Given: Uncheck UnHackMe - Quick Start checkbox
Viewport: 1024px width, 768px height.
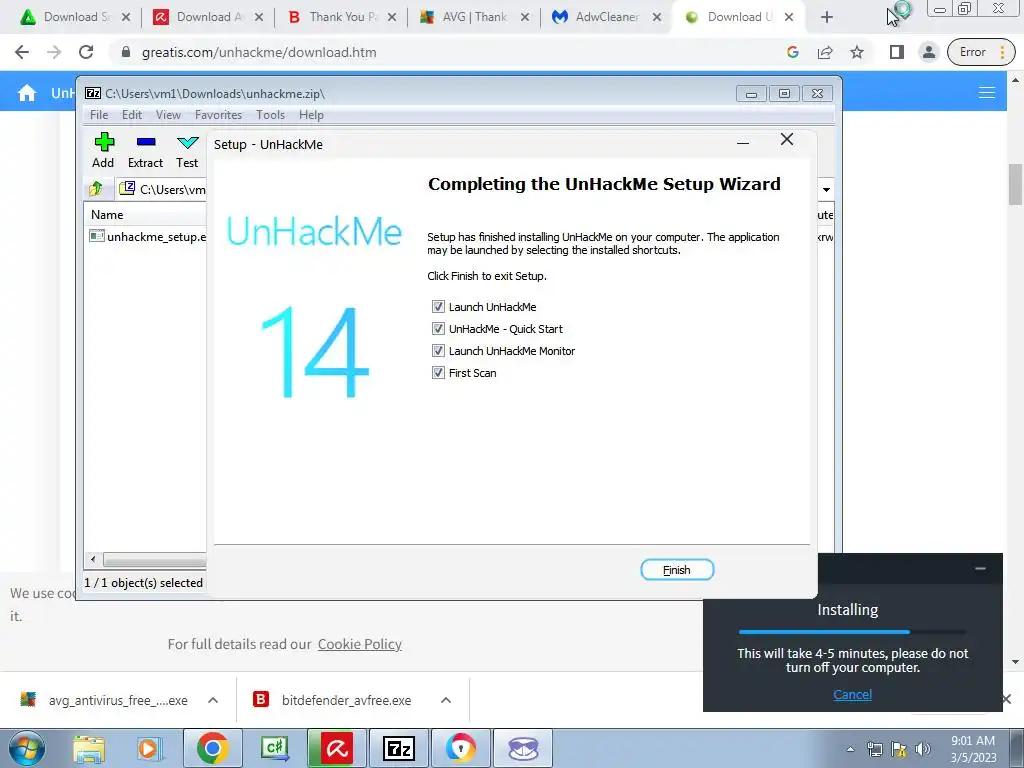Looking at the screenshot, I should [x=438, y=328].
